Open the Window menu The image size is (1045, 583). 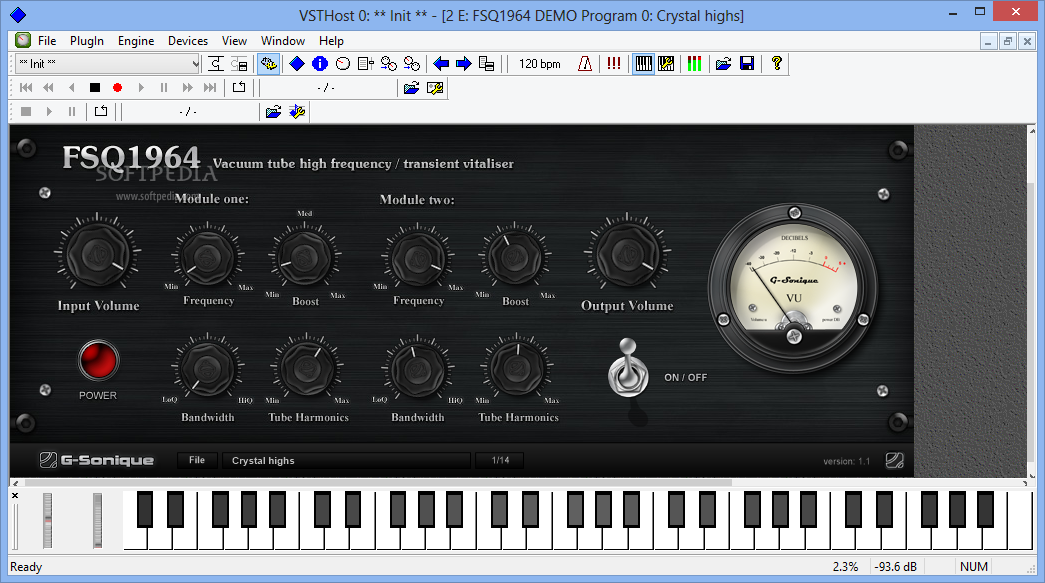point(283,41)
